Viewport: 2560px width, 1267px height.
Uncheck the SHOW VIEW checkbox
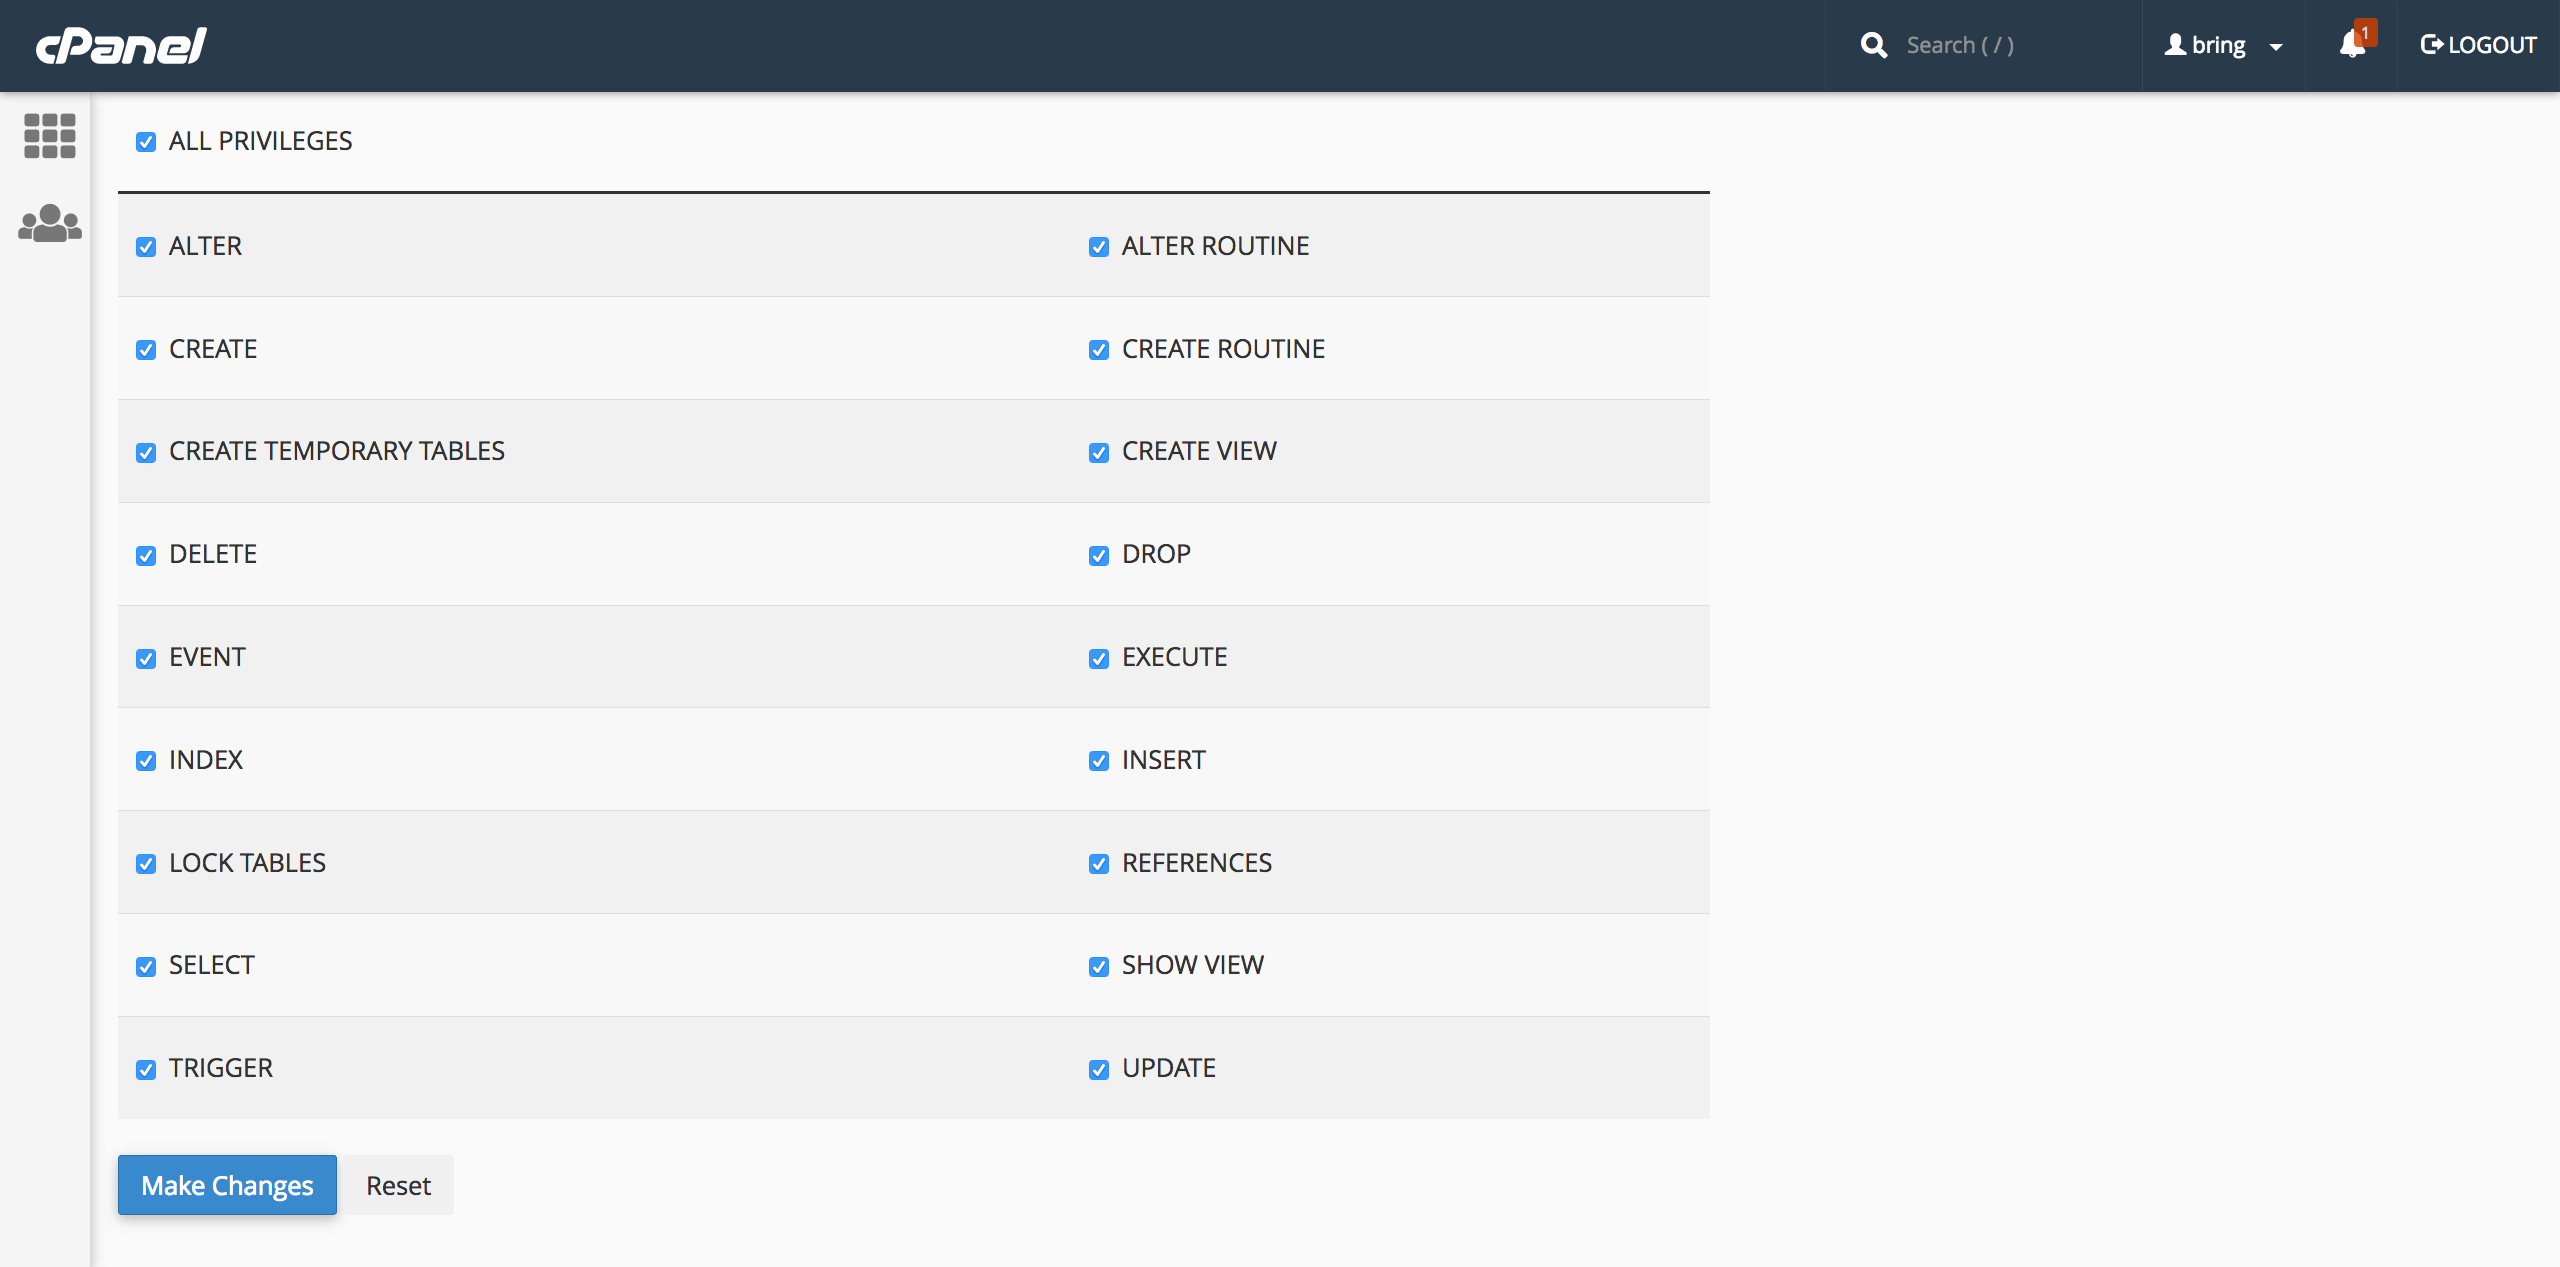[1099, 967]
